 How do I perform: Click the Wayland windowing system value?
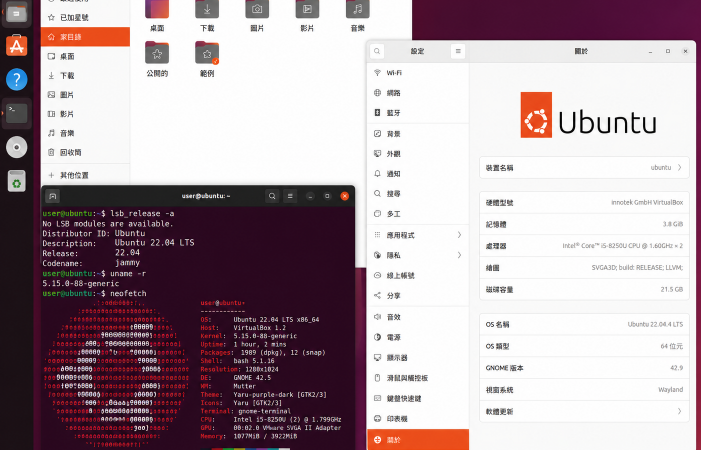point(670,390)
